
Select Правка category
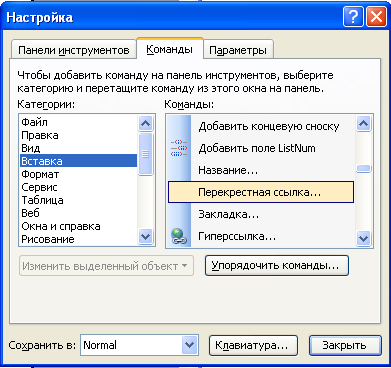click(78, 135)
